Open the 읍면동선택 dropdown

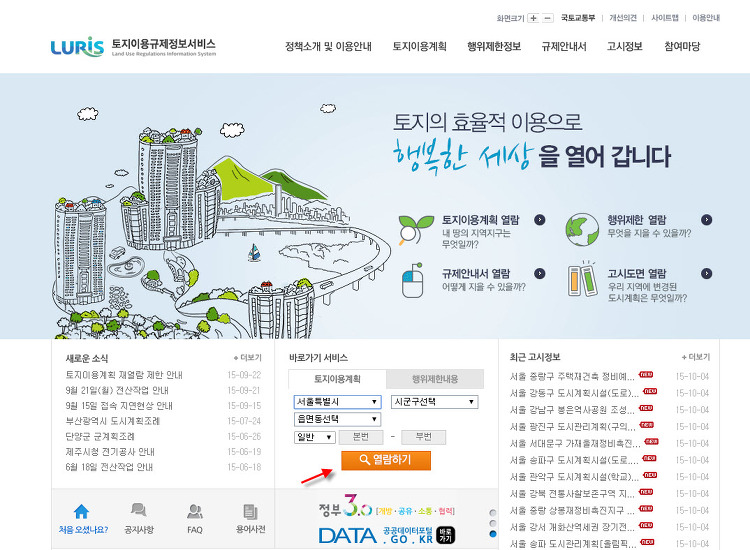[x=336, y=419]
